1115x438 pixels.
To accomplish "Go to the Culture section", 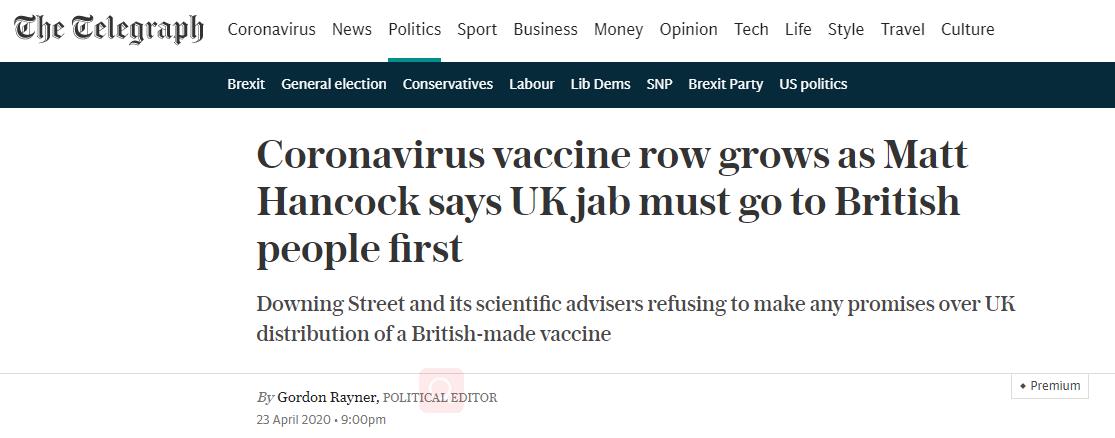I will [x=967, y=29].
